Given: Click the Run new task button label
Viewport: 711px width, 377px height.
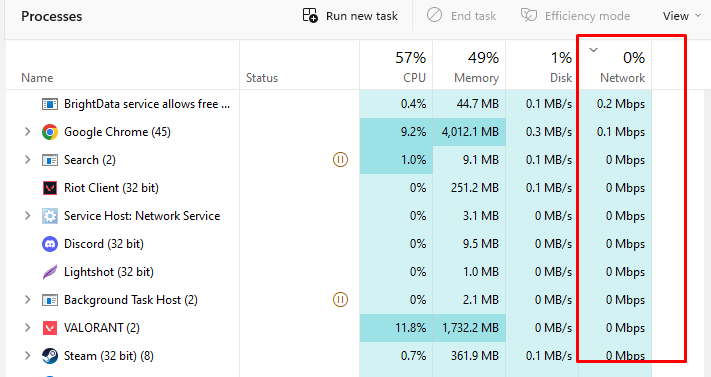Looking at the screenshot, I should (361, 16).
